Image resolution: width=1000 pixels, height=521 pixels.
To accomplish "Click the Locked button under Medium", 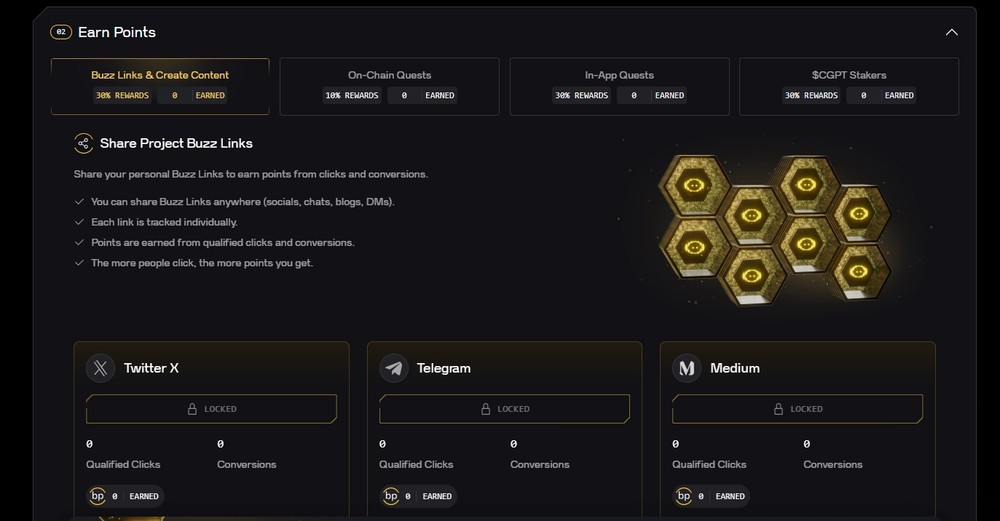I will tap(797, 409).
